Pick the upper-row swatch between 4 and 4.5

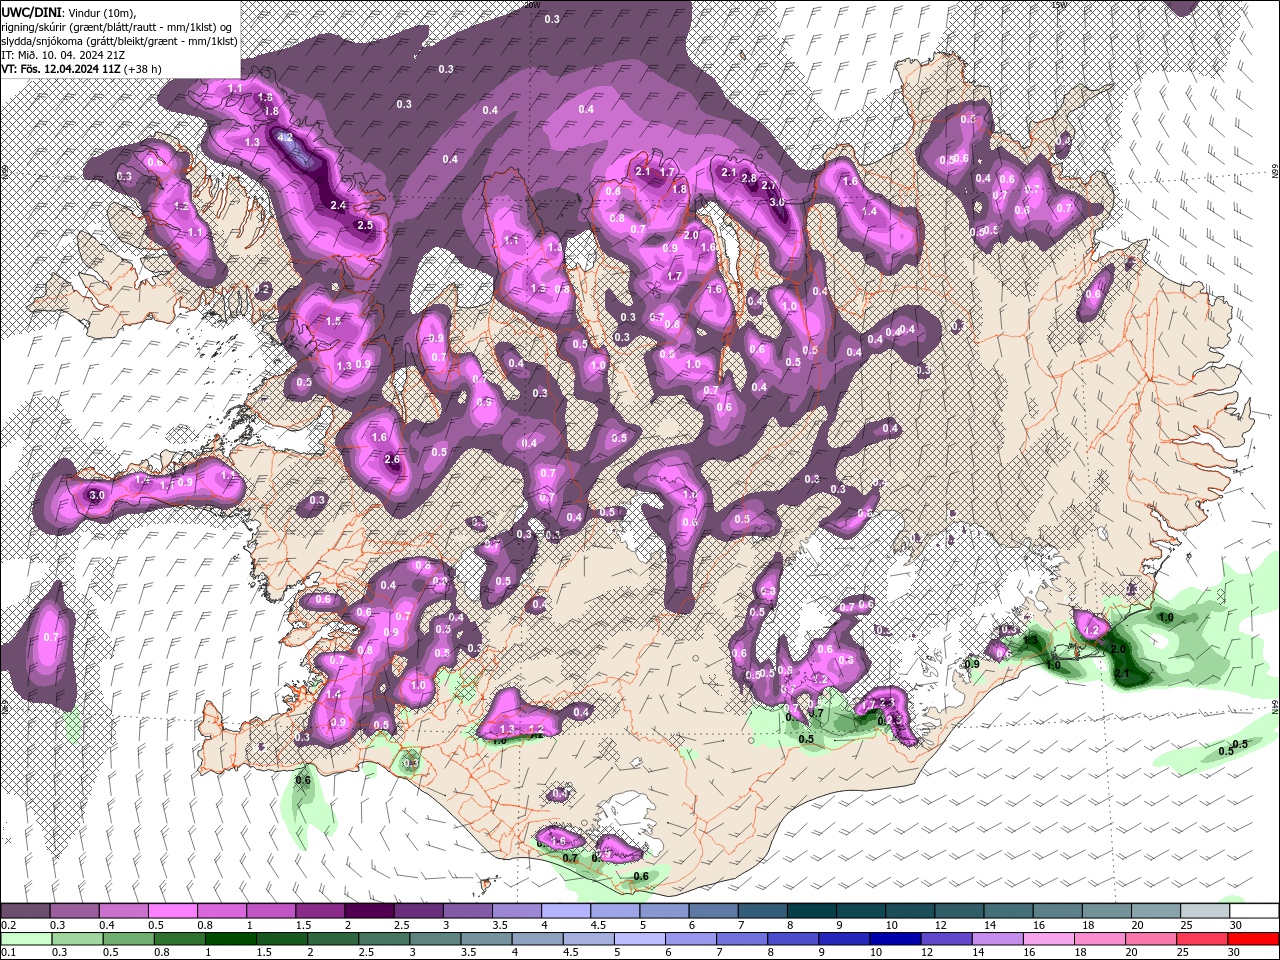coord(566,911)
